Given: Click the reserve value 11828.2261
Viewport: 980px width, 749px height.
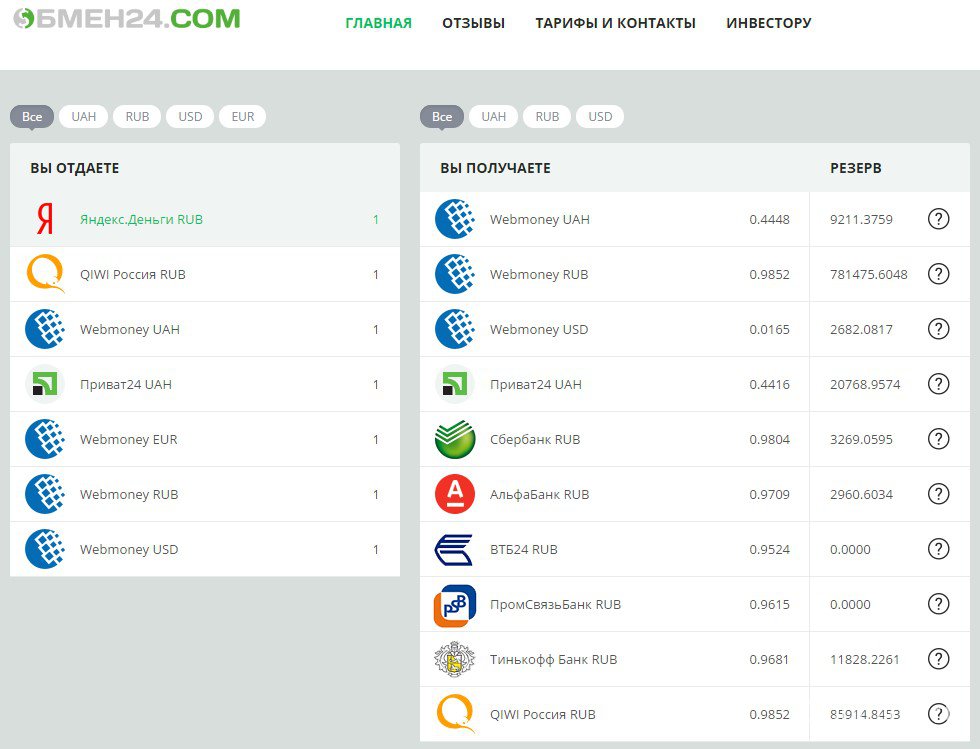Looking at the screenshot, I should click(865, 660).
